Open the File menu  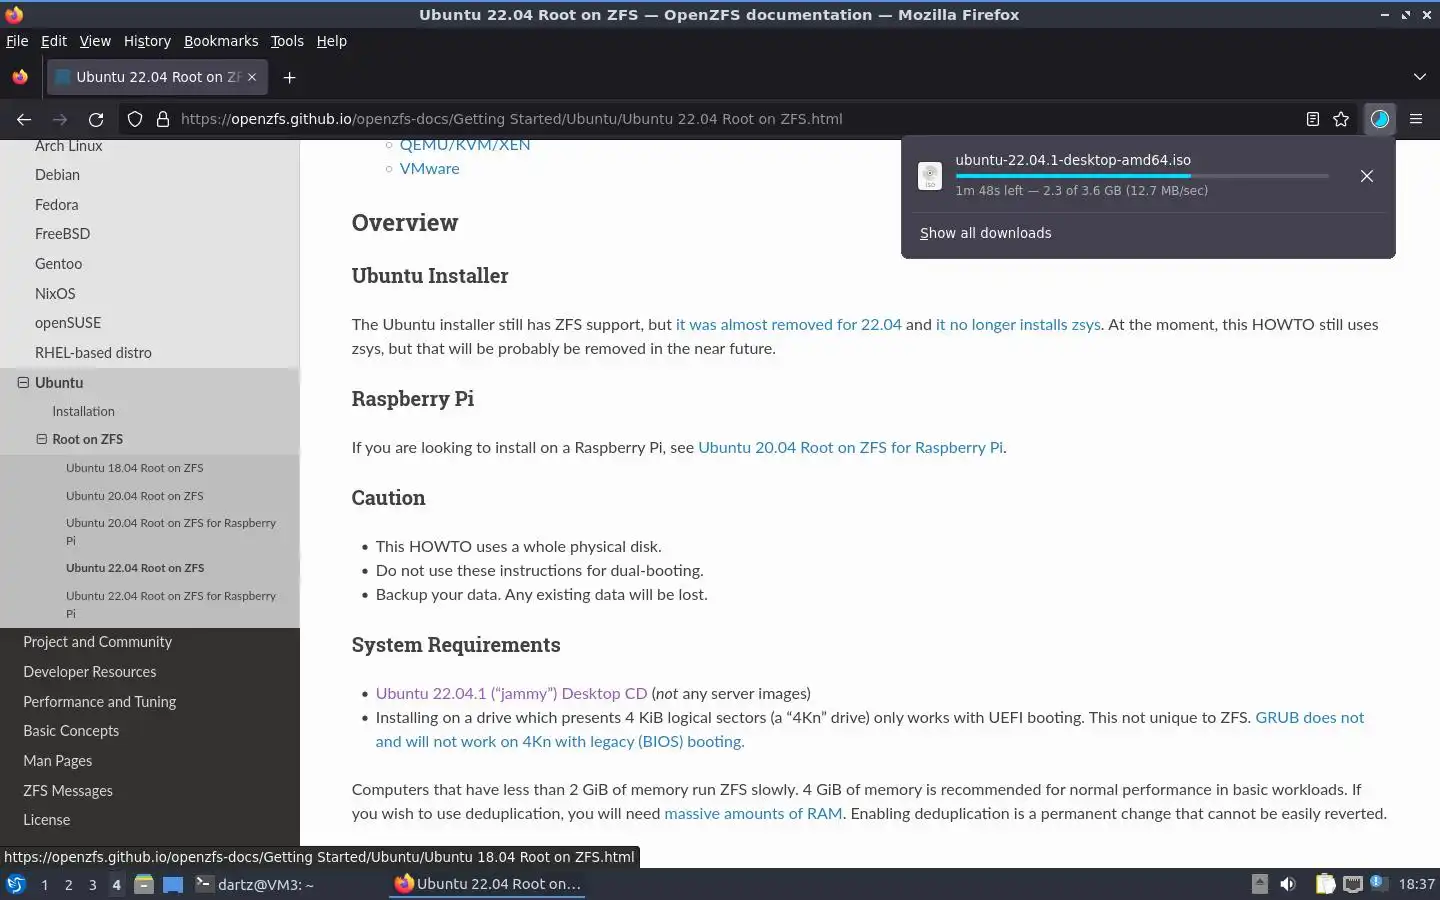(x=17, y=41)
